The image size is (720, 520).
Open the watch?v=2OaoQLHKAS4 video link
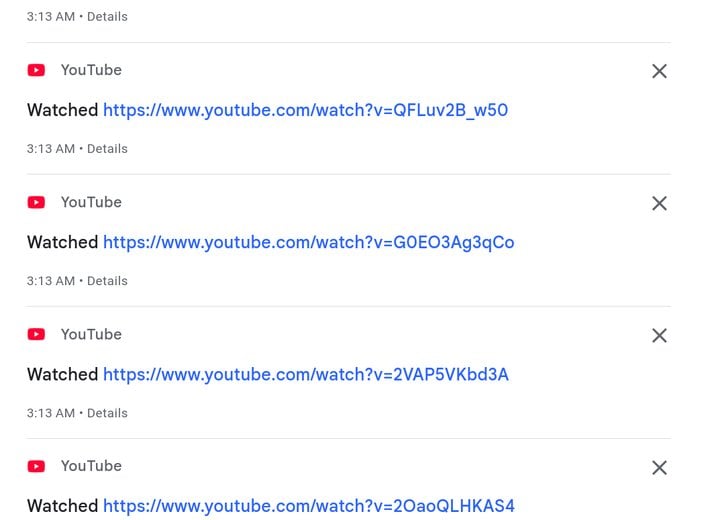pos(309,506)
